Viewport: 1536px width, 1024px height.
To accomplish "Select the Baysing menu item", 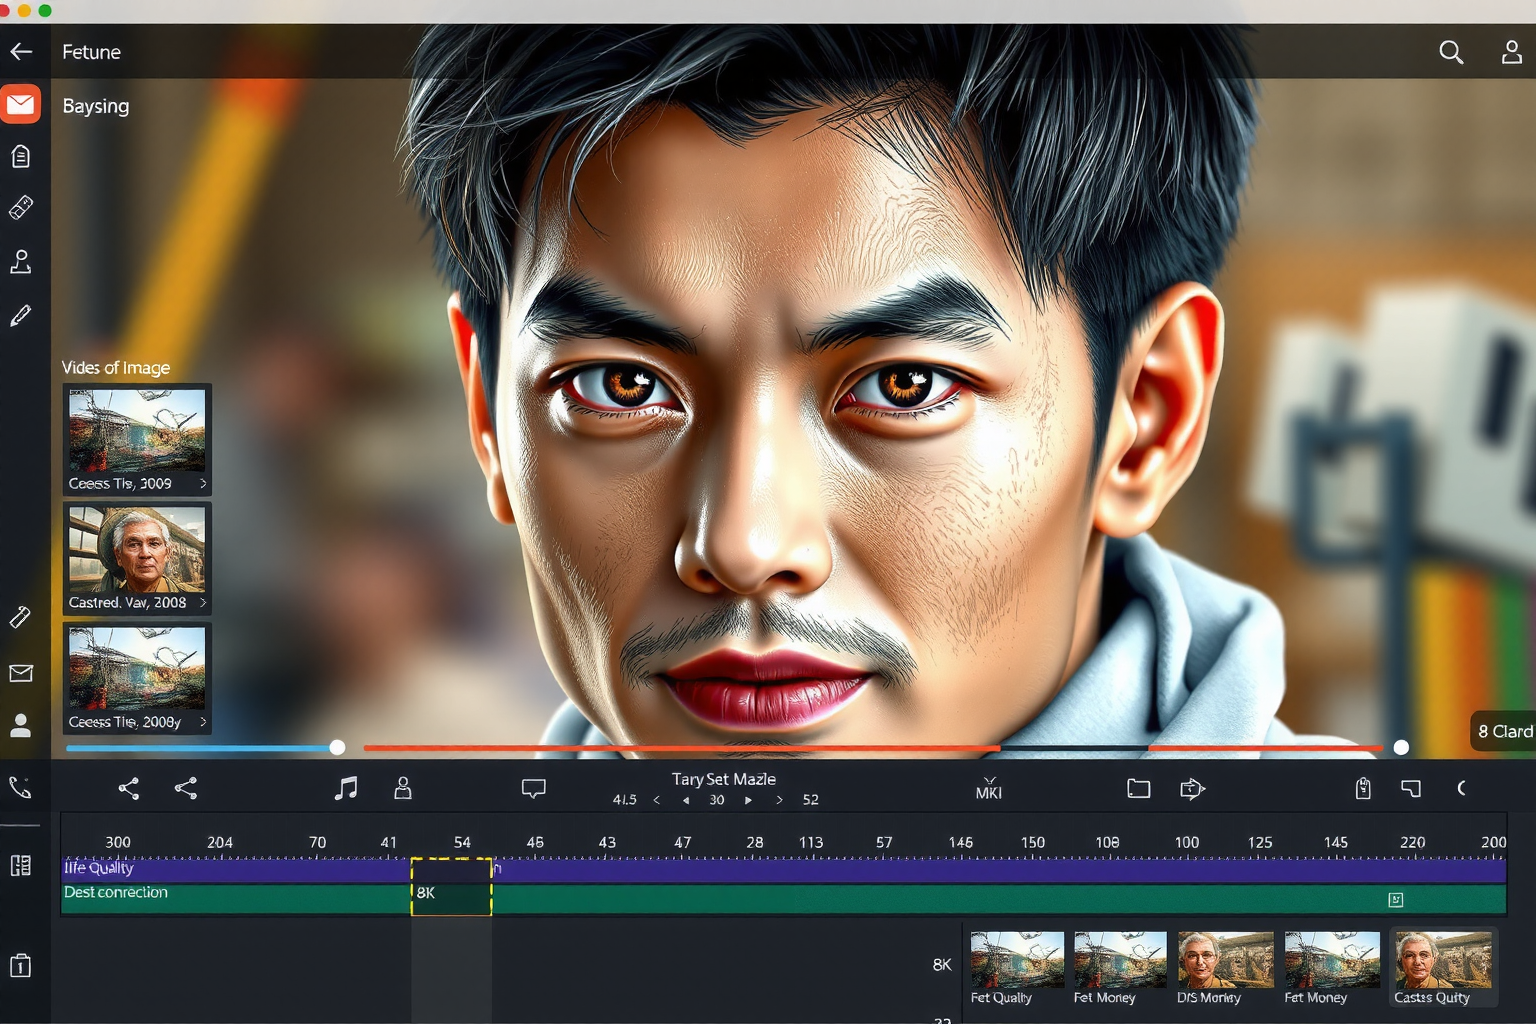I will click(96, 106).
